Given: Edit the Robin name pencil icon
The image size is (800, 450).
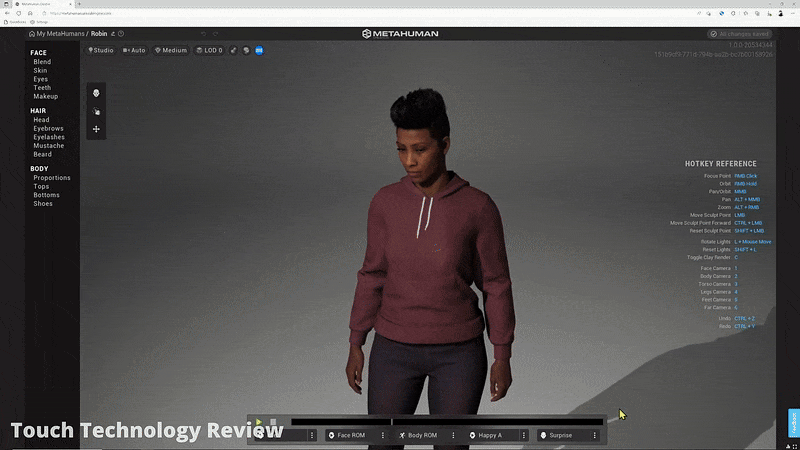Looking at the screenshot, I should pos(113,34).
